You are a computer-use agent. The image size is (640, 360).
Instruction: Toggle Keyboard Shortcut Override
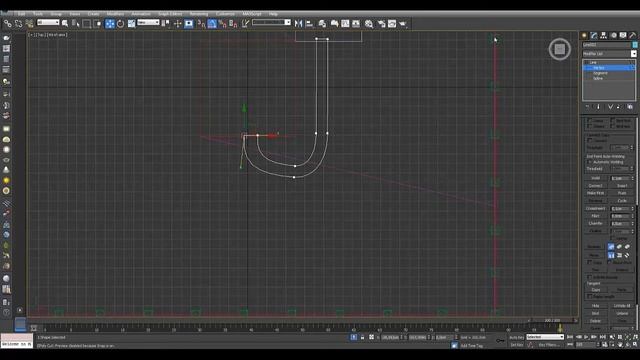(189, 24)
